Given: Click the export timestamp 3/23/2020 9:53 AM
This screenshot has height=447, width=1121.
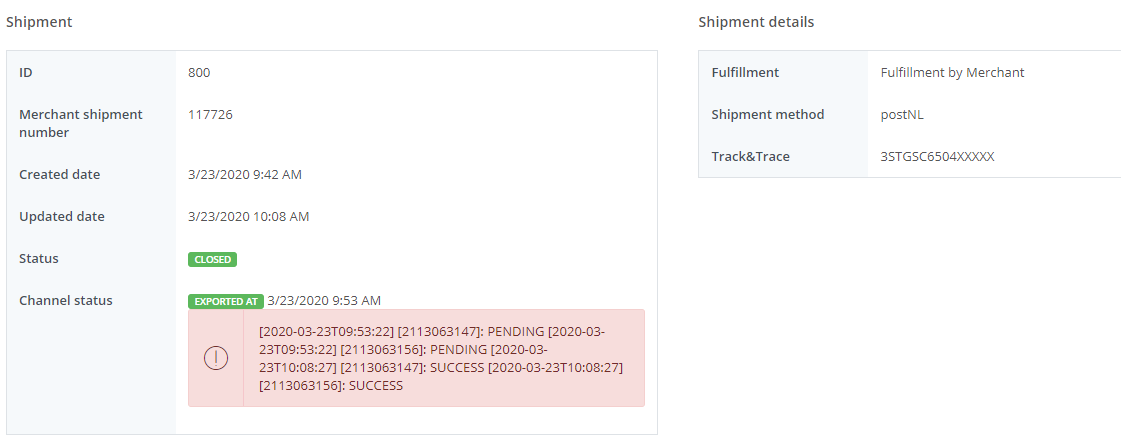Looking at the screenshot, I should pos(324,301).
